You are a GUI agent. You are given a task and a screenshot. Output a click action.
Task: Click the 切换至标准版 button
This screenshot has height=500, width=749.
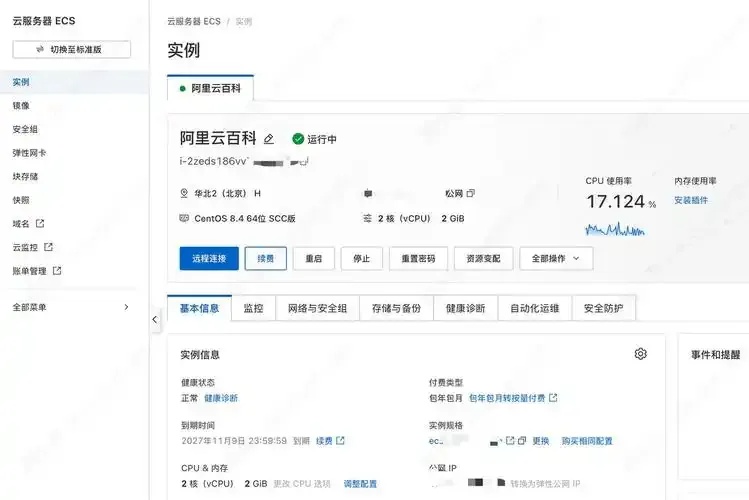(72, 49)
